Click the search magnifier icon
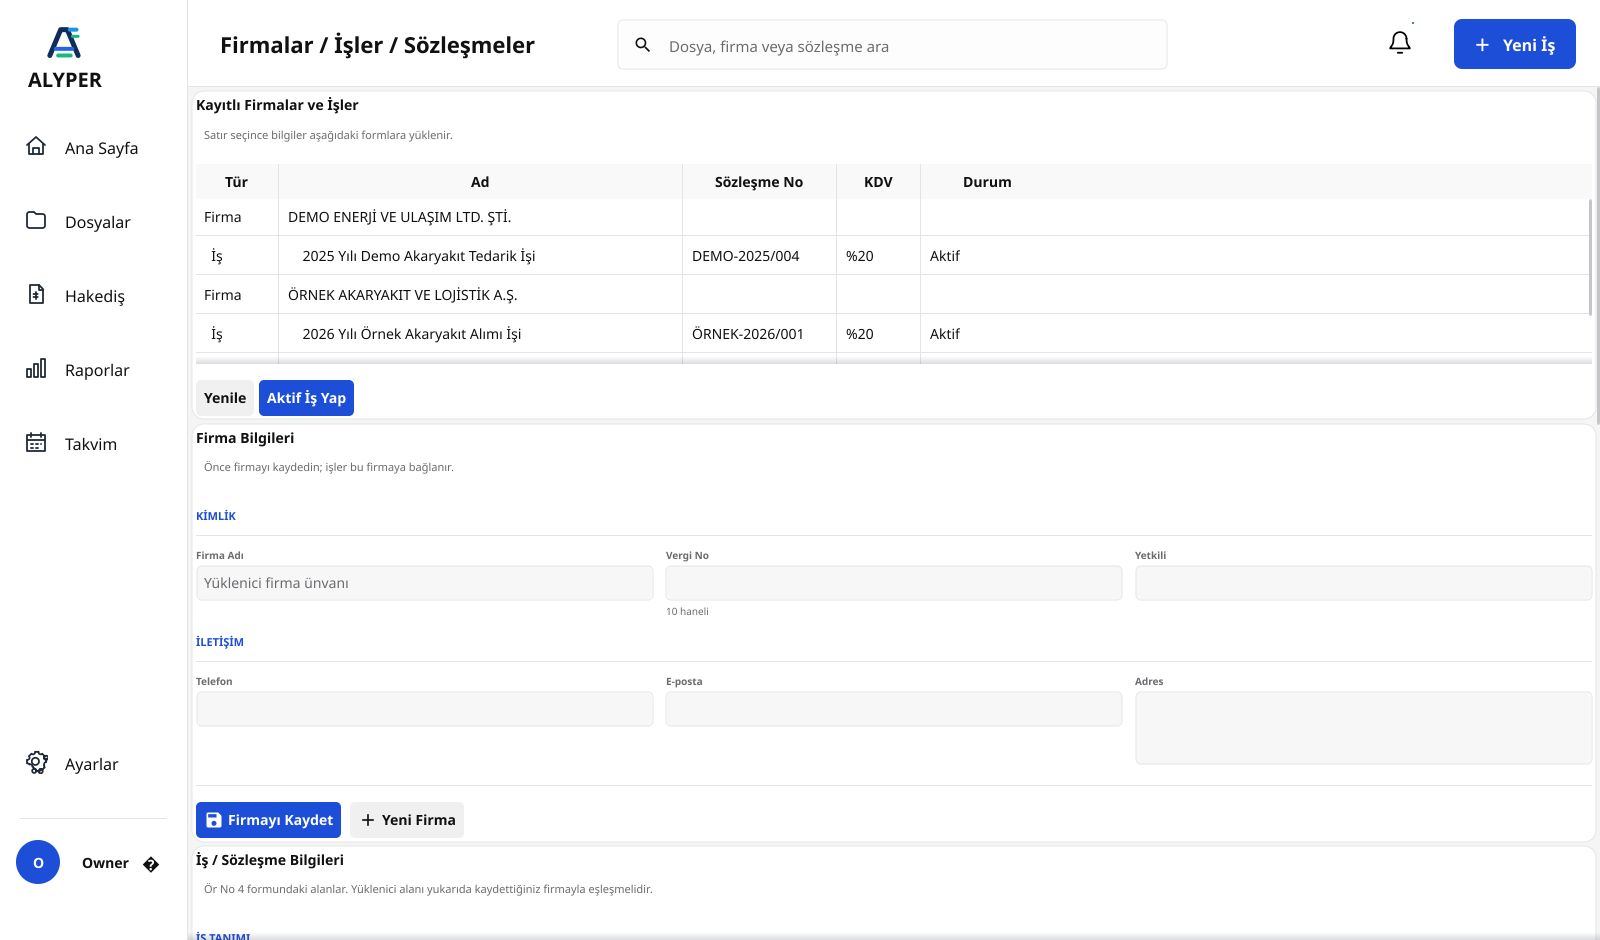 (643, 45)
